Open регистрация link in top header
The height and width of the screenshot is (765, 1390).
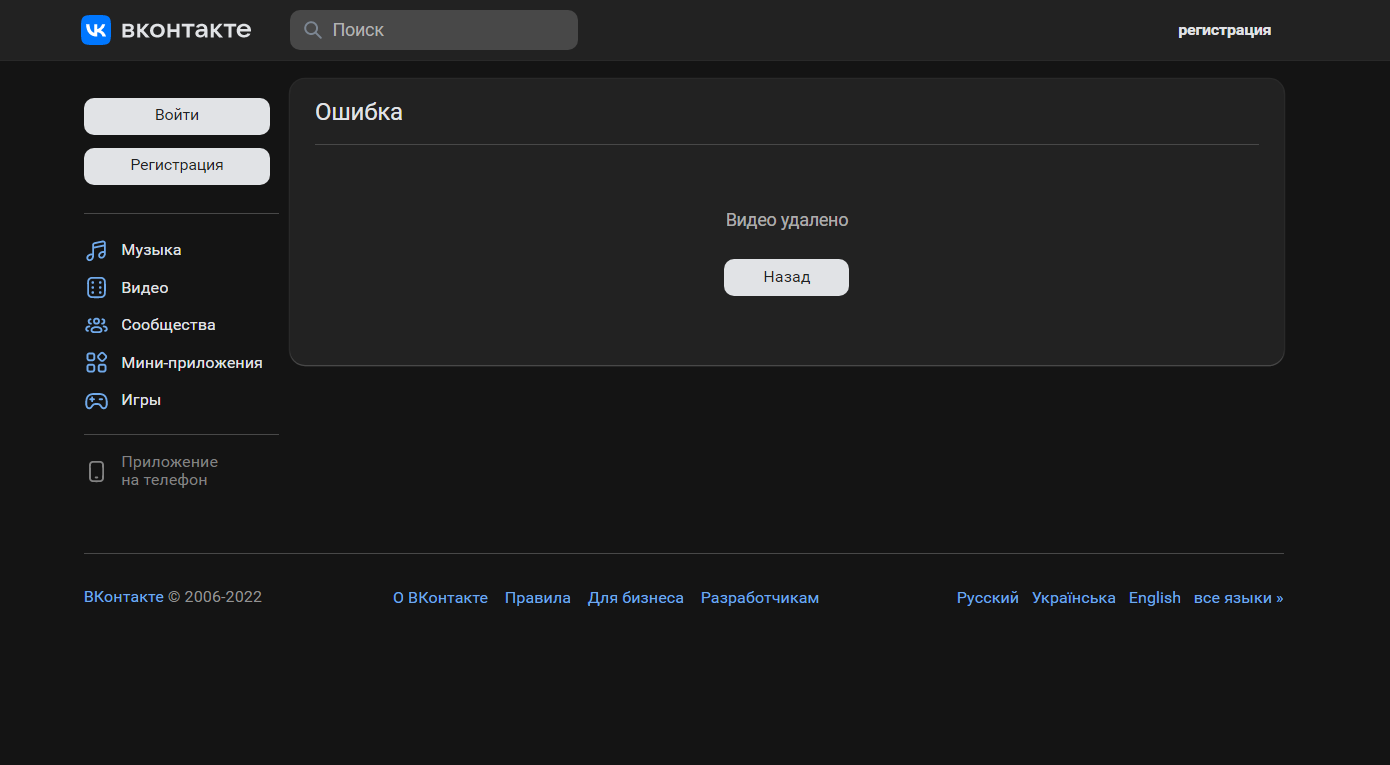[1224, 30]
